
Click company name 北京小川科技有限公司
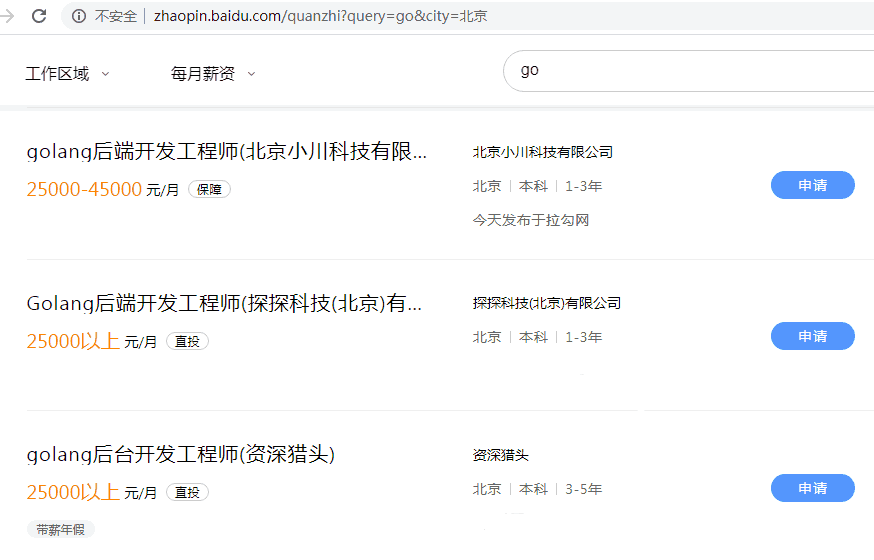click(x=542, y=152)
